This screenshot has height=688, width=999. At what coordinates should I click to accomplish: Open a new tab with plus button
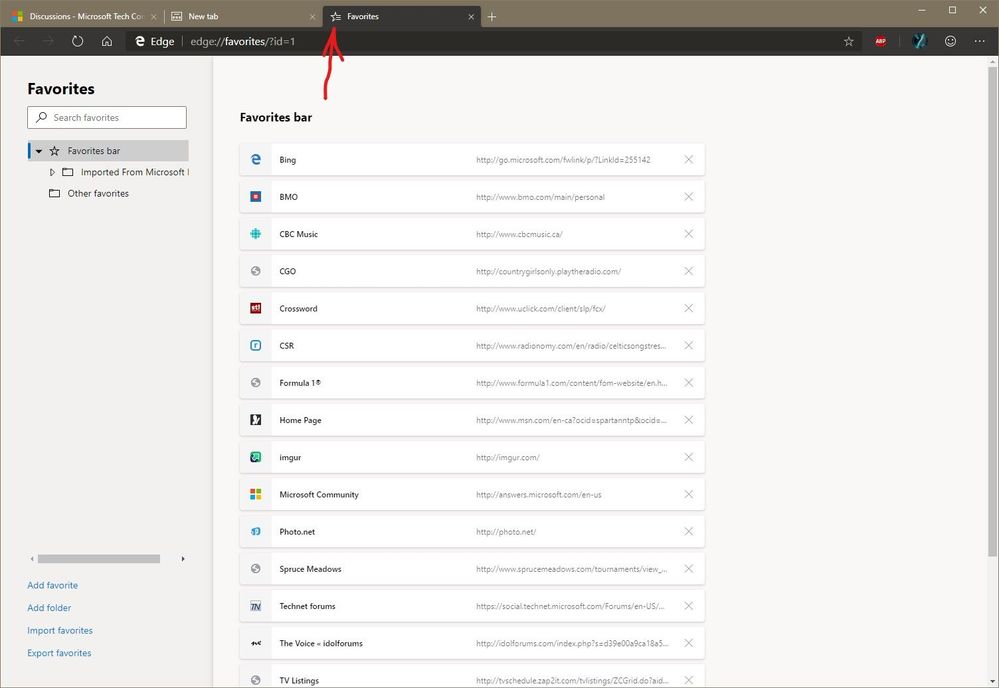tap(492, 17)
